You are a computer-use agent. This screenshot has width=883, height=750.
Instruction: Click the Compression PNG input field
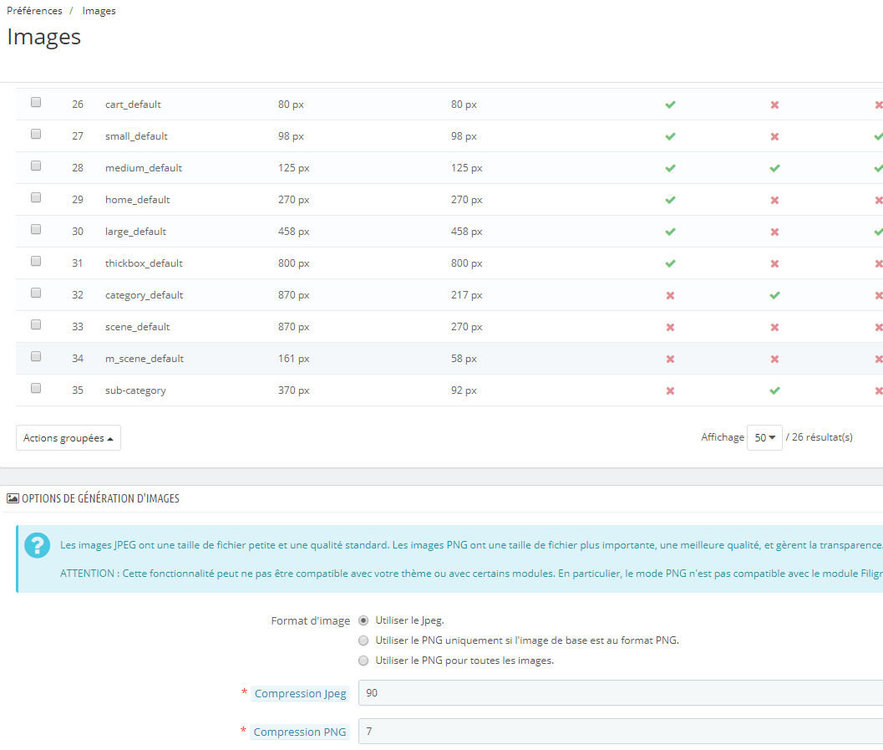[x=621, y=731]
